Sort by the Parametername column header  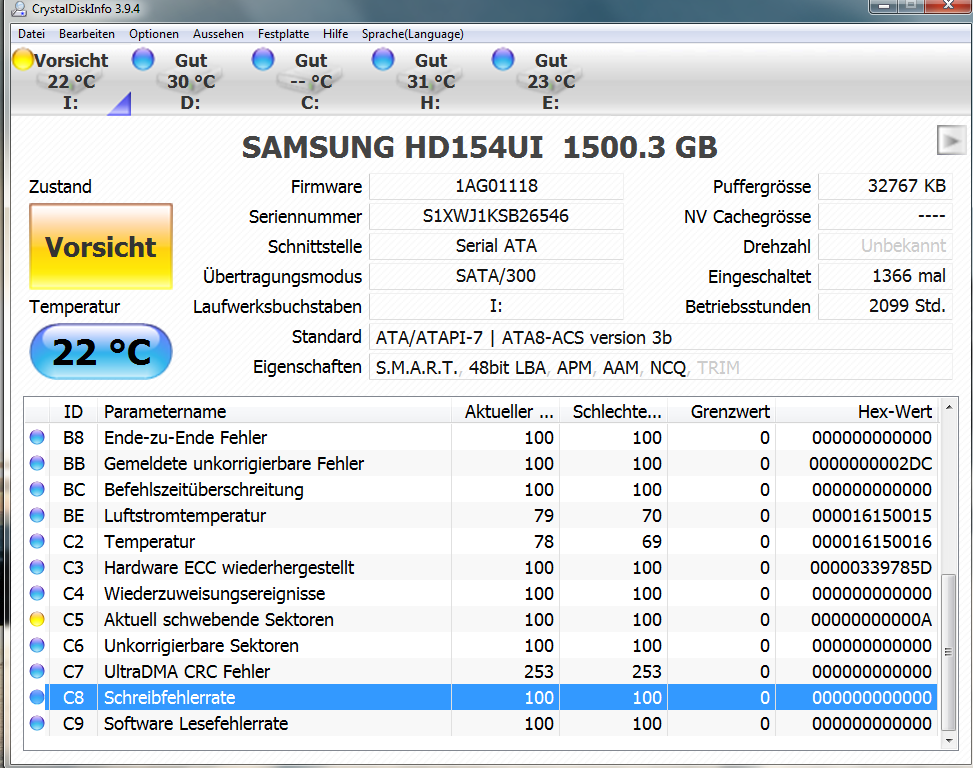pos(274,411)
